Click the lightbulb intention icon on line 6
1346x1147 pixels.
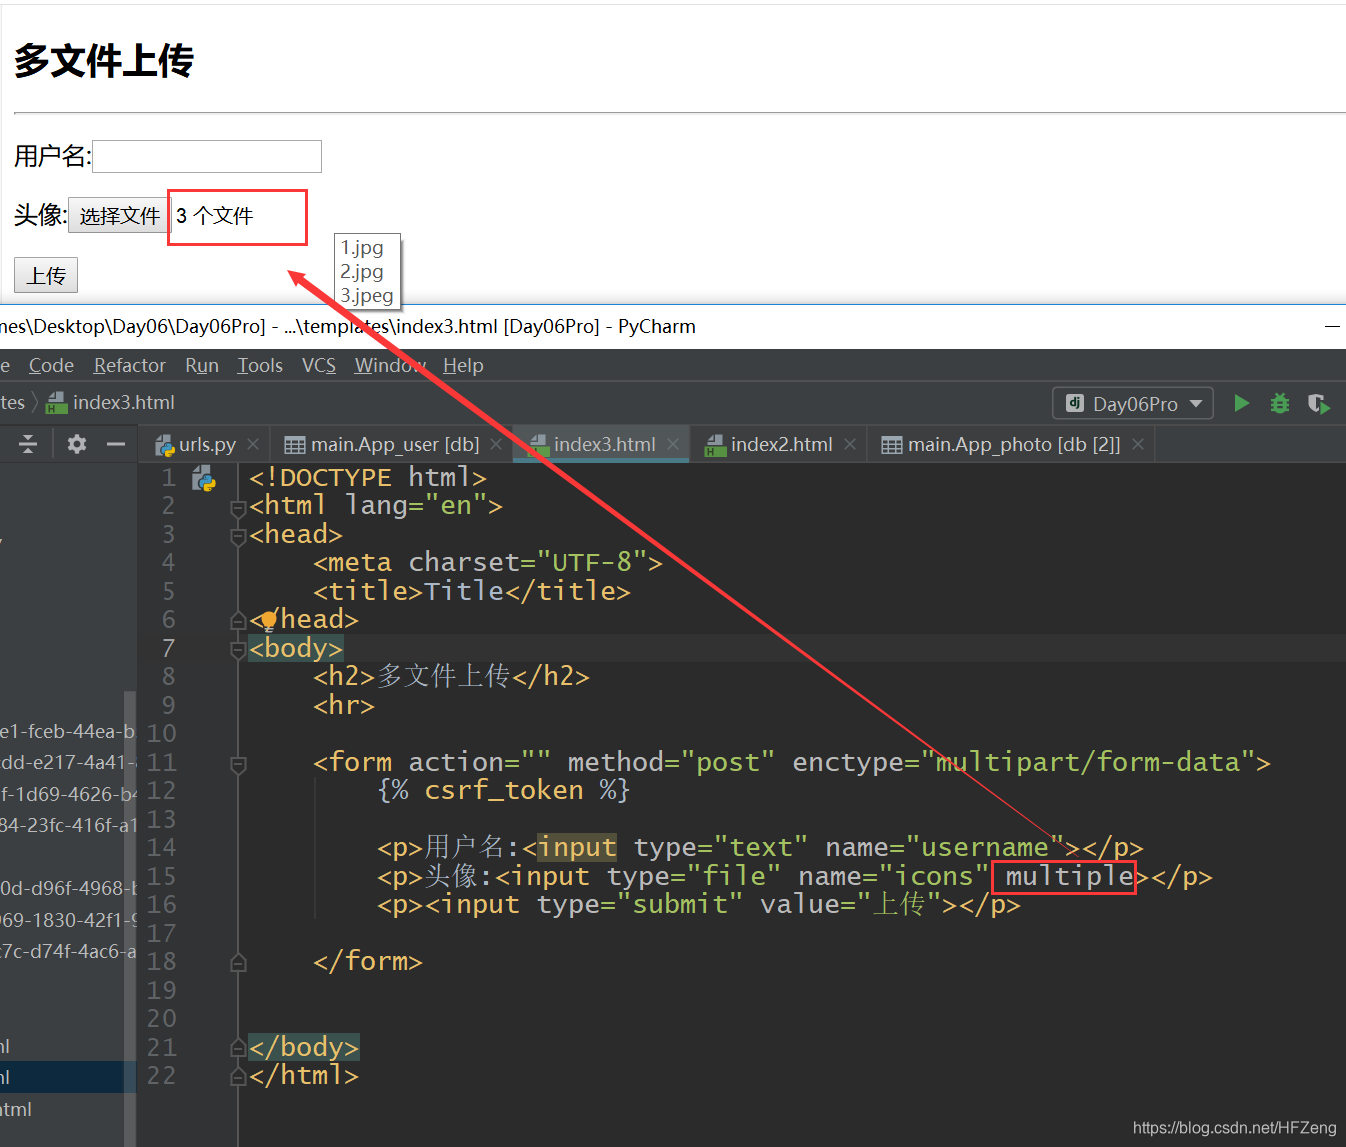click(268, 620)
